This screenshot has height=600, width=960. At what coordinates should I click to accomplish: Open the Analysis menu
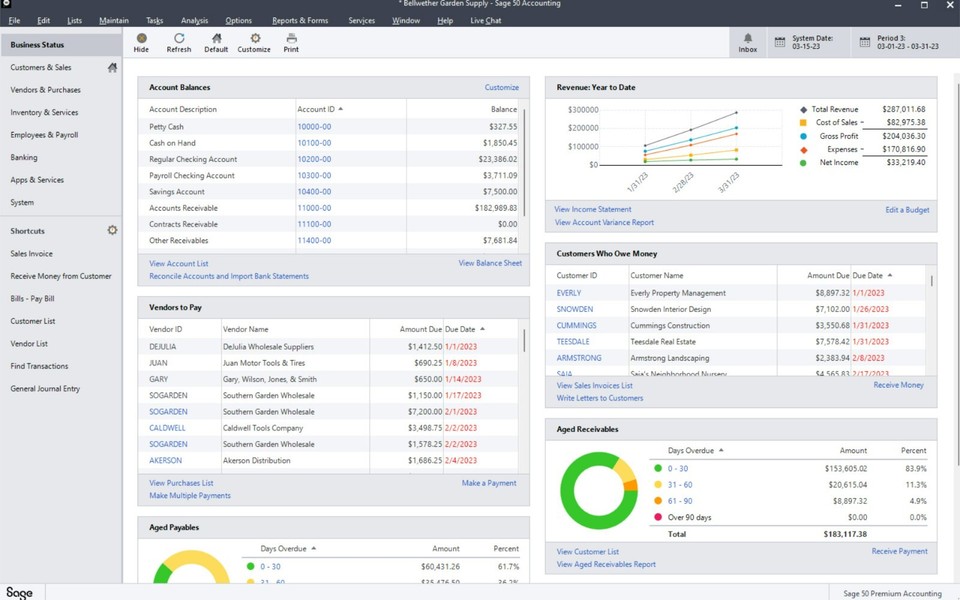coord(195,19)
